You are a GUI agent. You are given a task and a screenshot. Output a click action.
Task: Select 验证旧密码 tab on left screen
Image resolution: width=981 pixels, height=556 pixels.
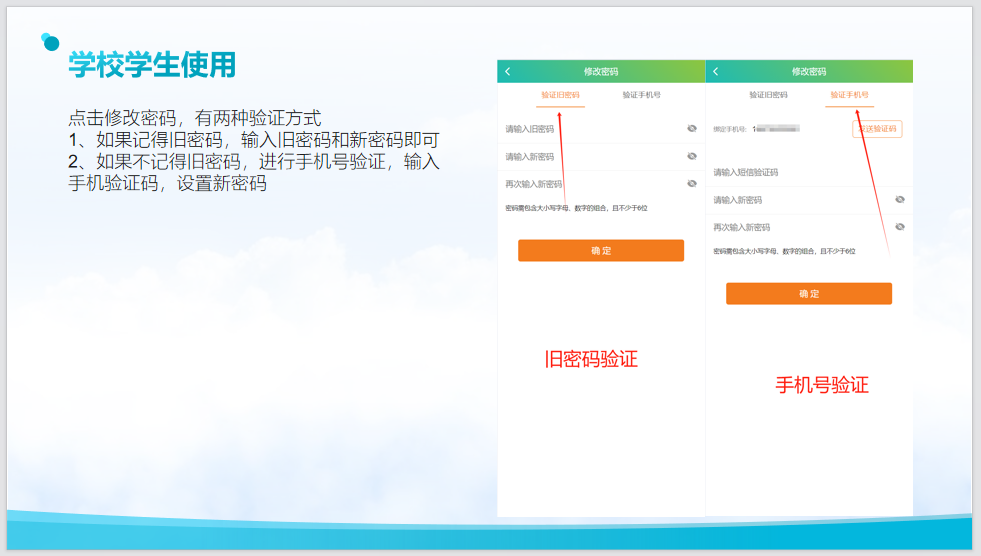pyautogui.click(x=560, y=95)
